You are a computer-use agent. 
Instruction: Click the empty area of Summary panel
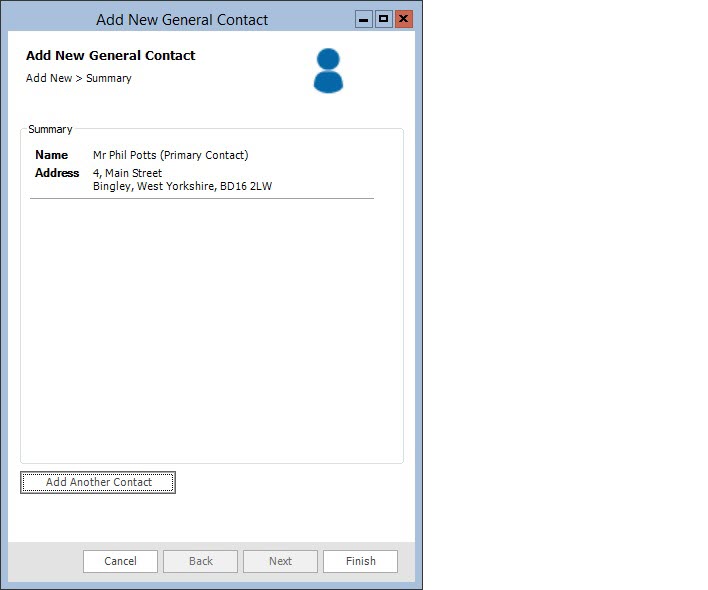(x=212, y=330)
